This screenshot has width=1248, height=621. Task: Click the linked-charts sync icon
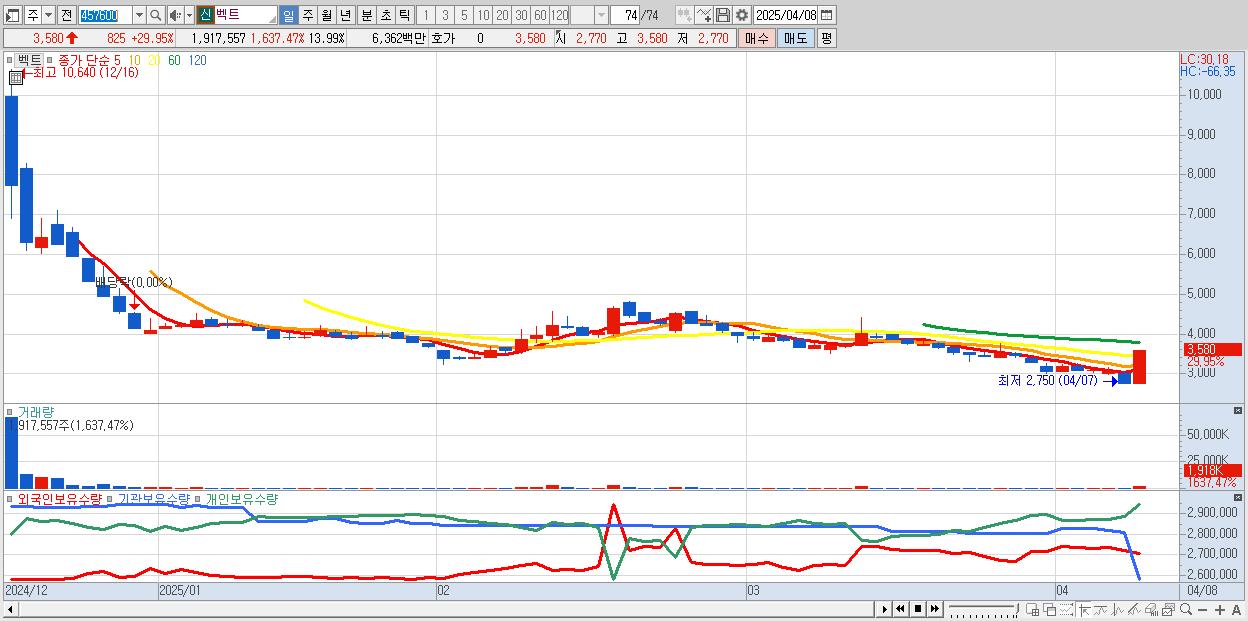[684, 15]
